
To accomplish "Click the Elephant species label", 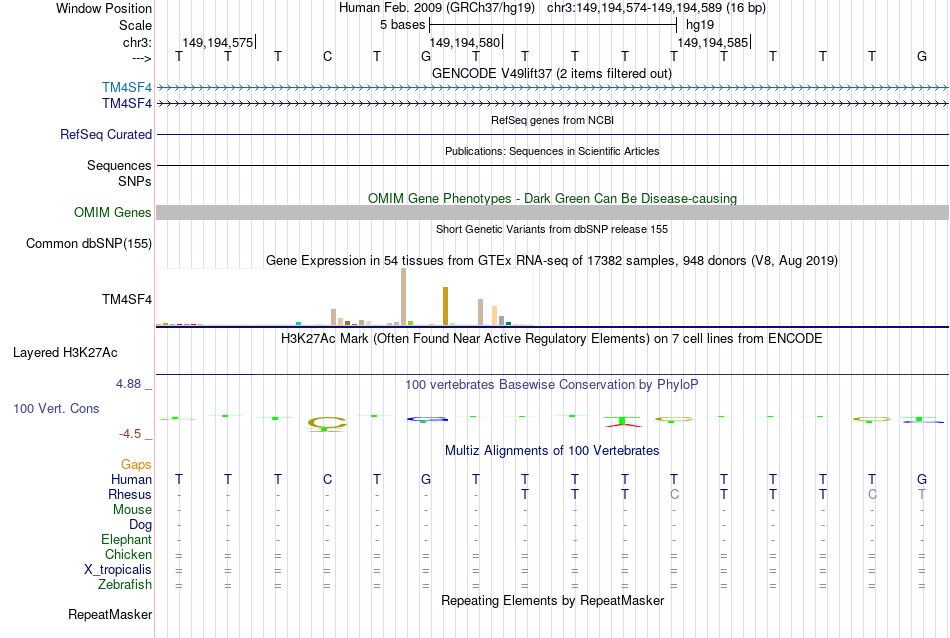I will coord(126,539).
